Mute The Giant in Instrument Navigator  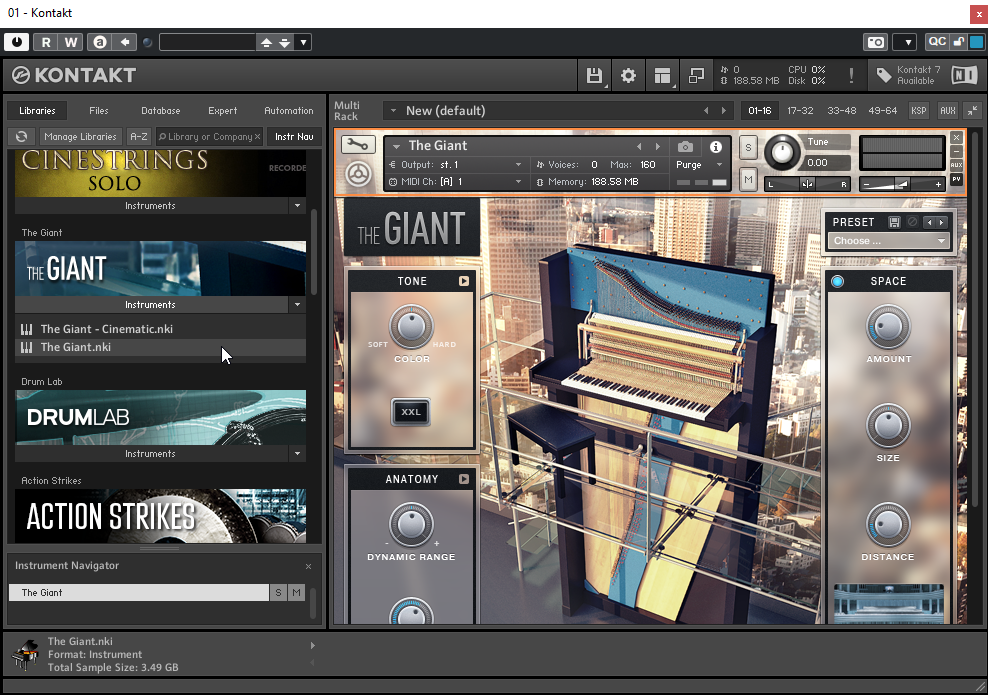click(x=296, y=593)
